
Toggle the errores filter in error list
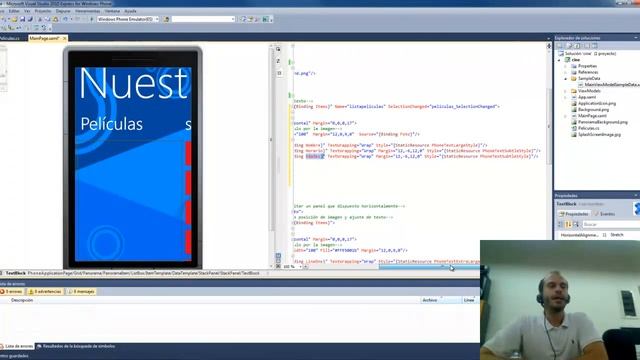(12, 291)
